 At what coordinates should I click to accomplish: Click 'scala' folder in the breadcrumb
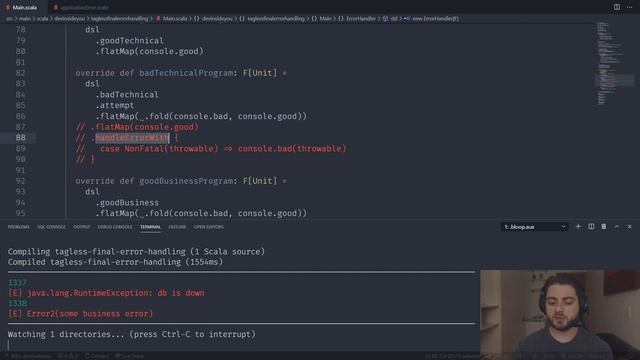tap(42, 19)
